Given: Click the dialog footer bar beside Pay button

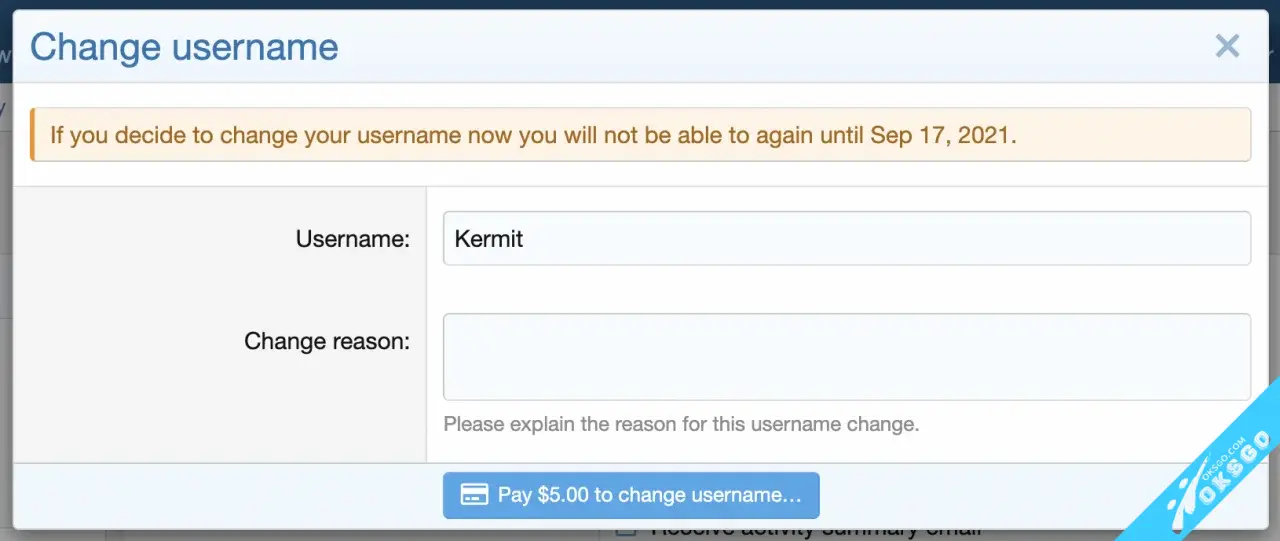Looking at the screenshot, I should coord(1000,495).
